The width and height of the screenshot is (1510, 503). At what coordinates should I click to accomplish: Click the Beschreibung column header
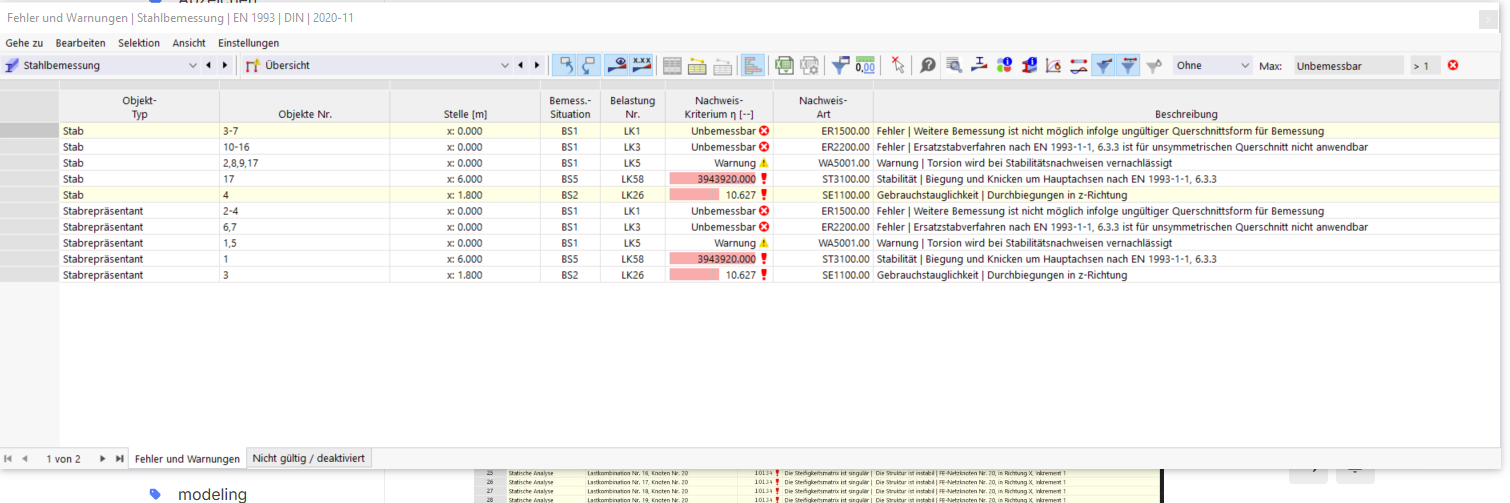[x=1185, y=107]
